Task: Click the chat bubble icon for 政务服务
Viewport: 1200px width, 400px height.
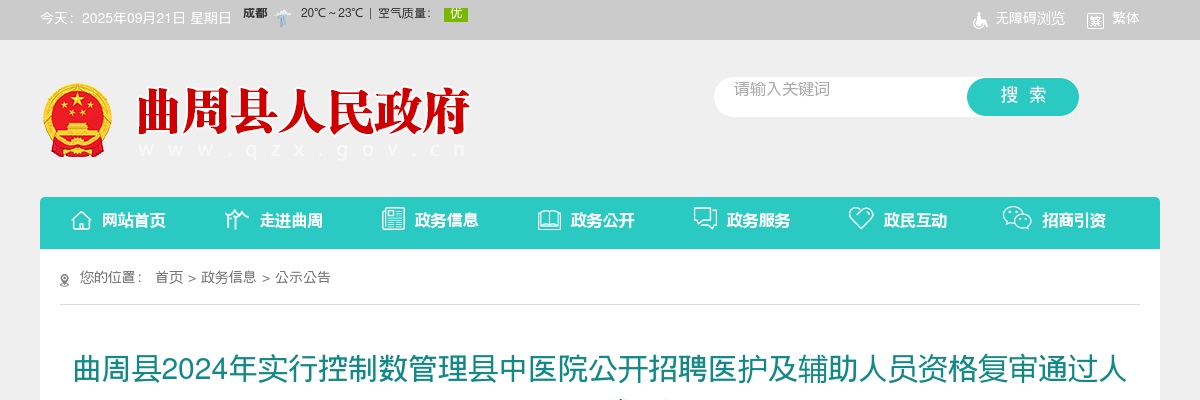Action: click(705, 219)
